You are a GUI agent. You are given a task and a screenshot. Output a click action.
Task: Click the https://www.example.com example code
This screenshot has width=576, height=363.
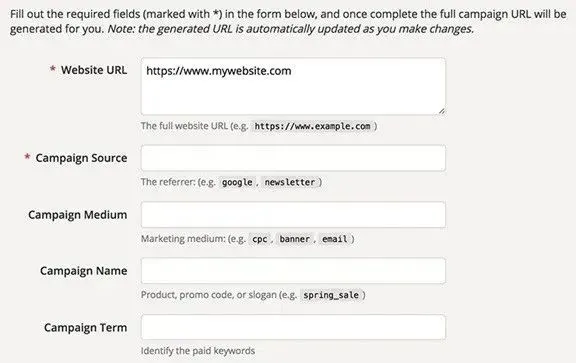(x=313, y=126)
